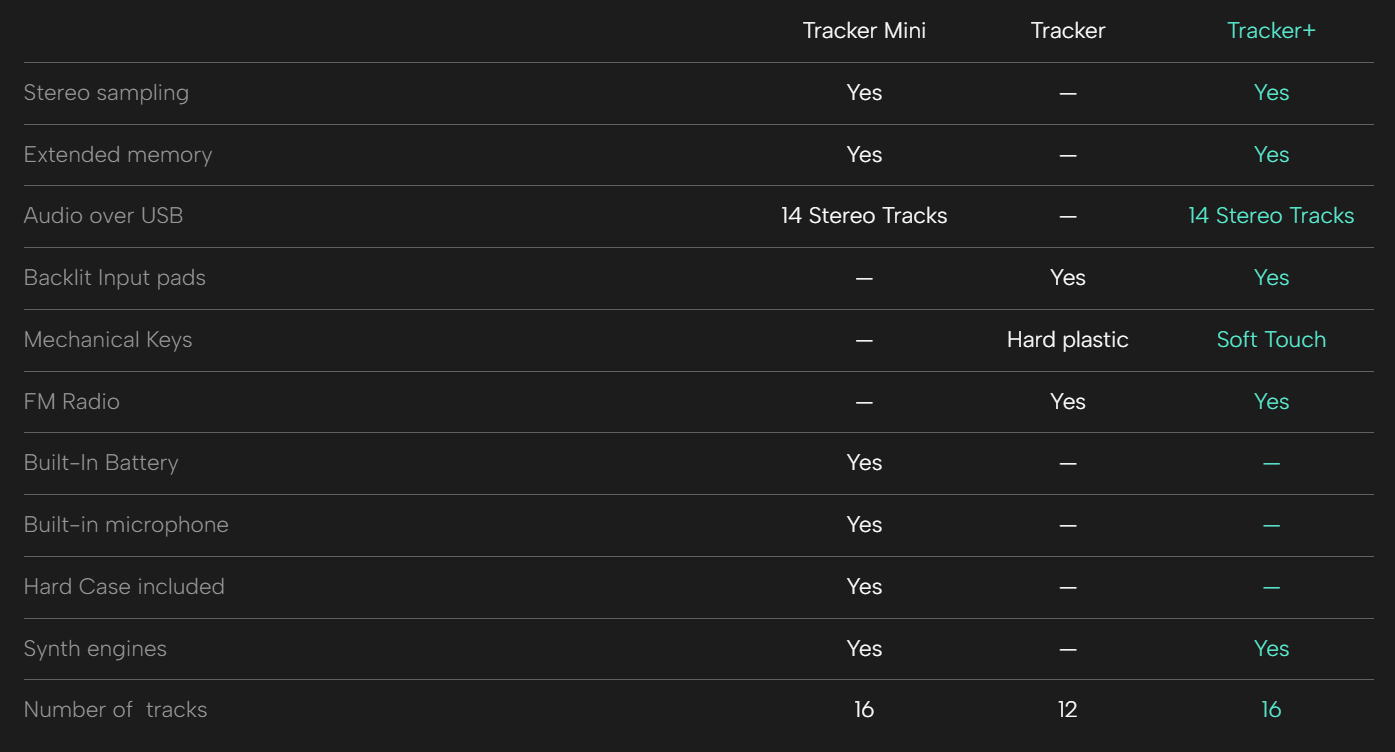Click the Mechanical Keys row label

point(108,340)
